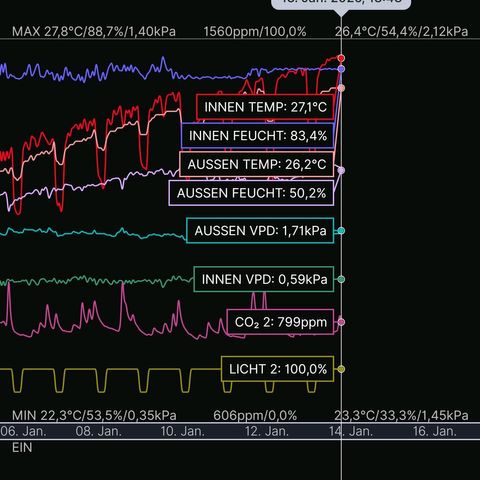Screen dimensions: 480x480
Task: Click the AUSSEN TEMP 26,2°C label
Action: tap(257, 164)
